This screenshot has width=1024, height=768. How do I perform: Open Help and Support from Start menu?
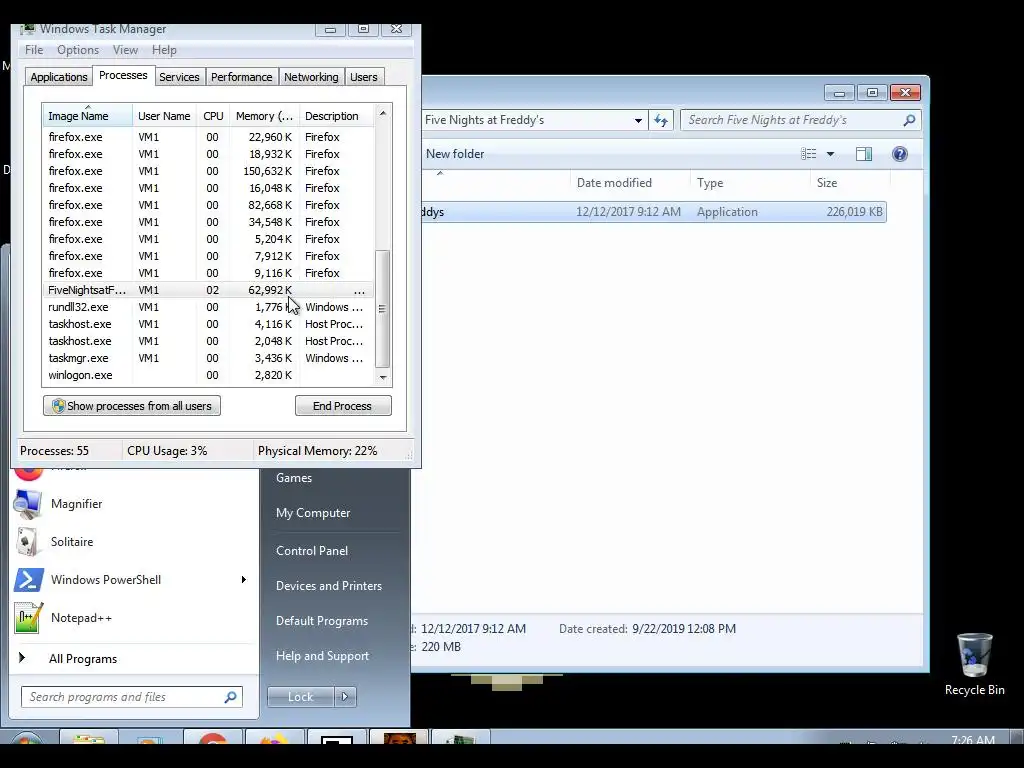tap(322, 656)
